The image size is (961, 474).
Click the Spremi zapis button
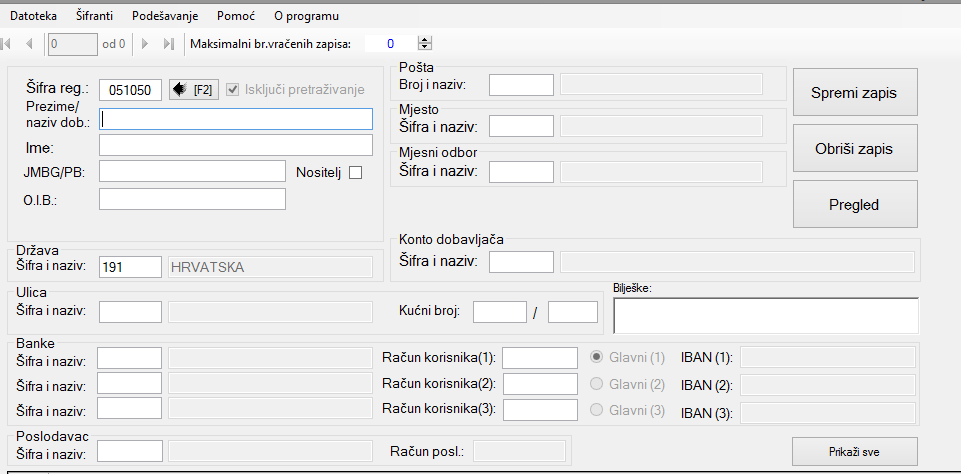[854, 93]
